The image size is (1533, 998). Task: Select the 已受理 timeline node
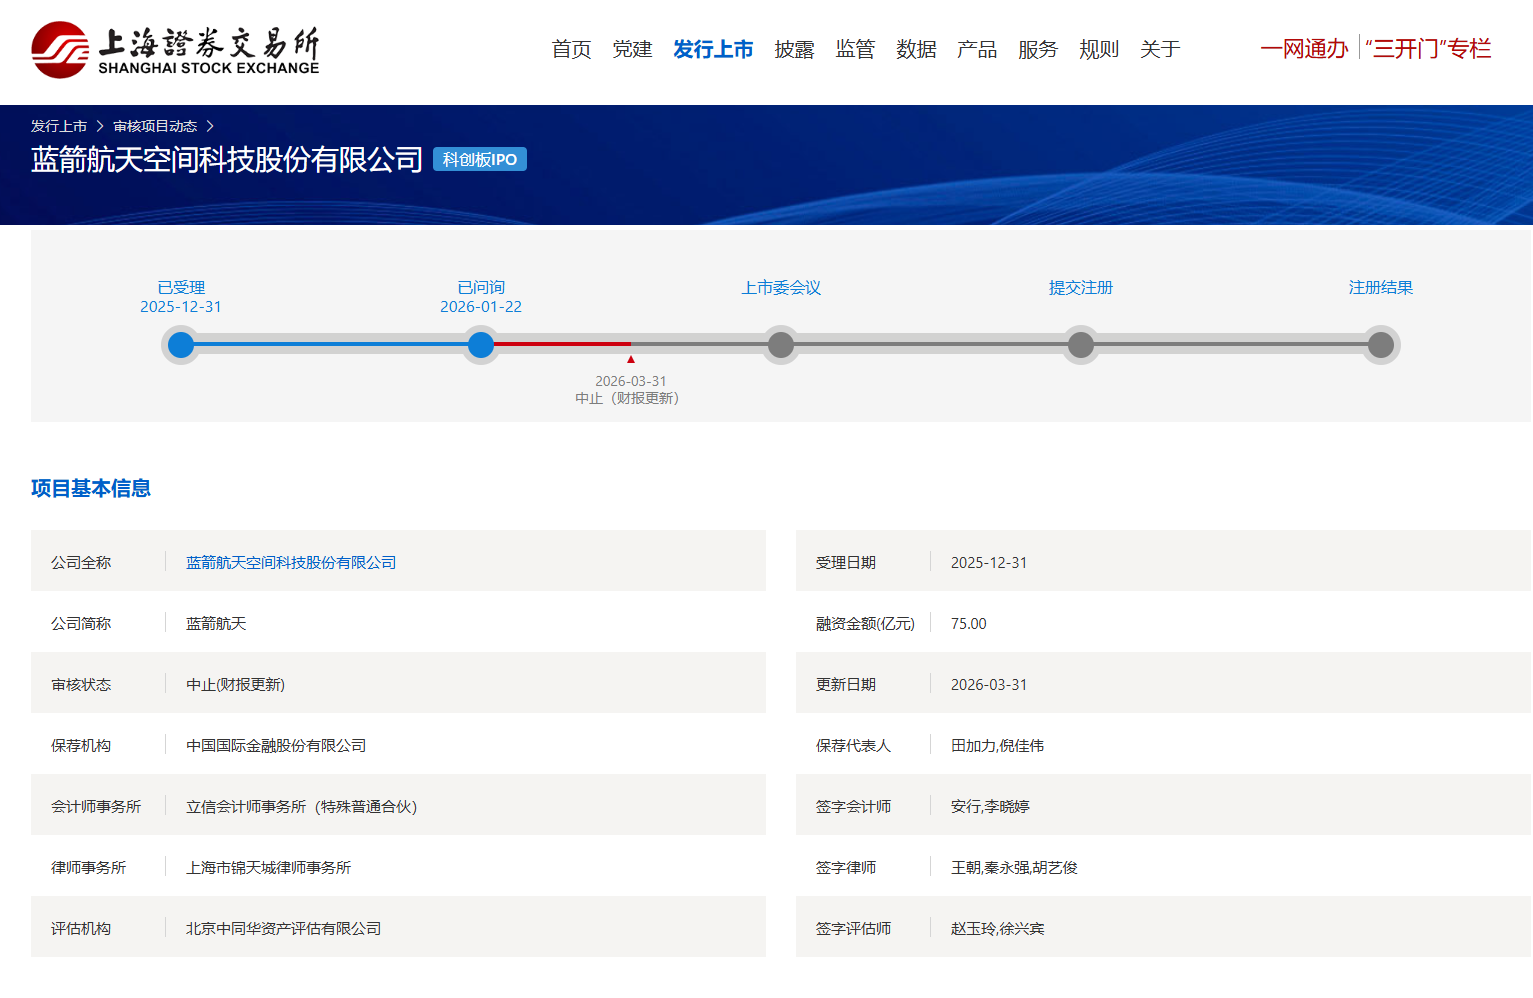coord(181,345)
